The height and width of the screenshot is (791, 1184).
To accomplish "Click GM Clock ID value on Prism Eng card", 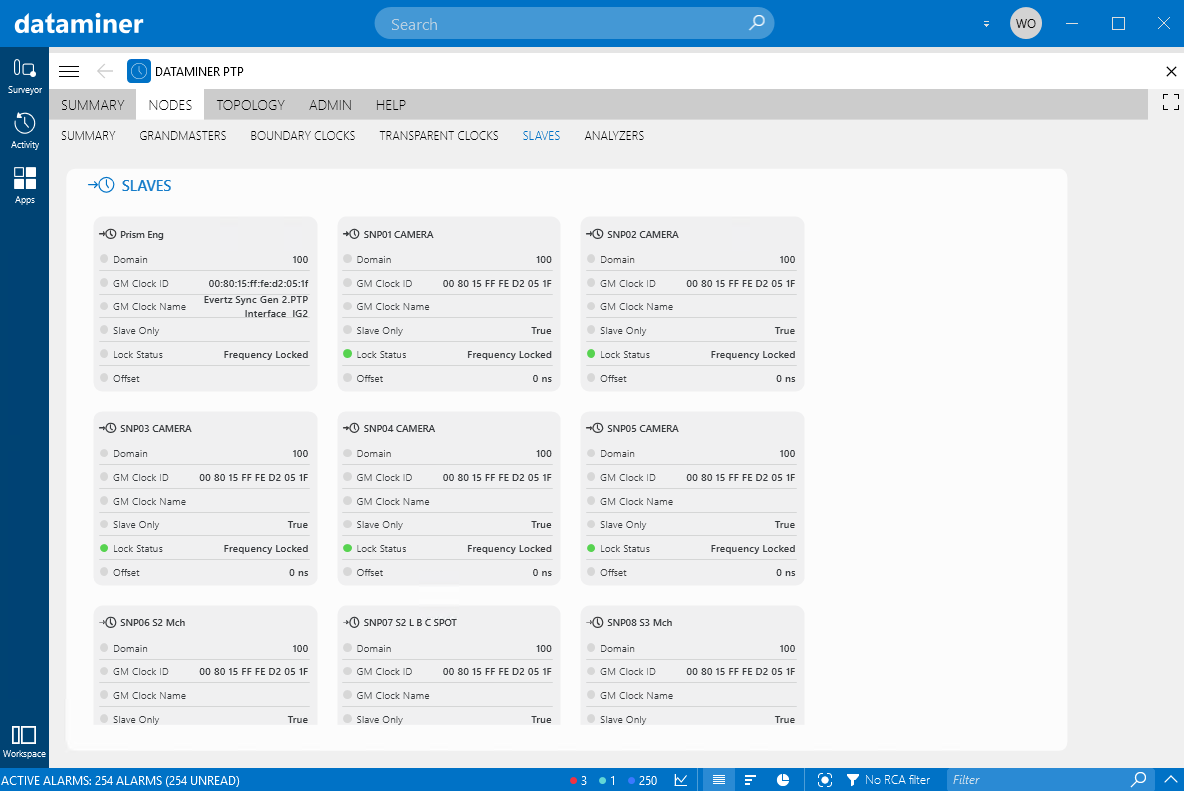I will pyautogui.click(x=258, y=284).
